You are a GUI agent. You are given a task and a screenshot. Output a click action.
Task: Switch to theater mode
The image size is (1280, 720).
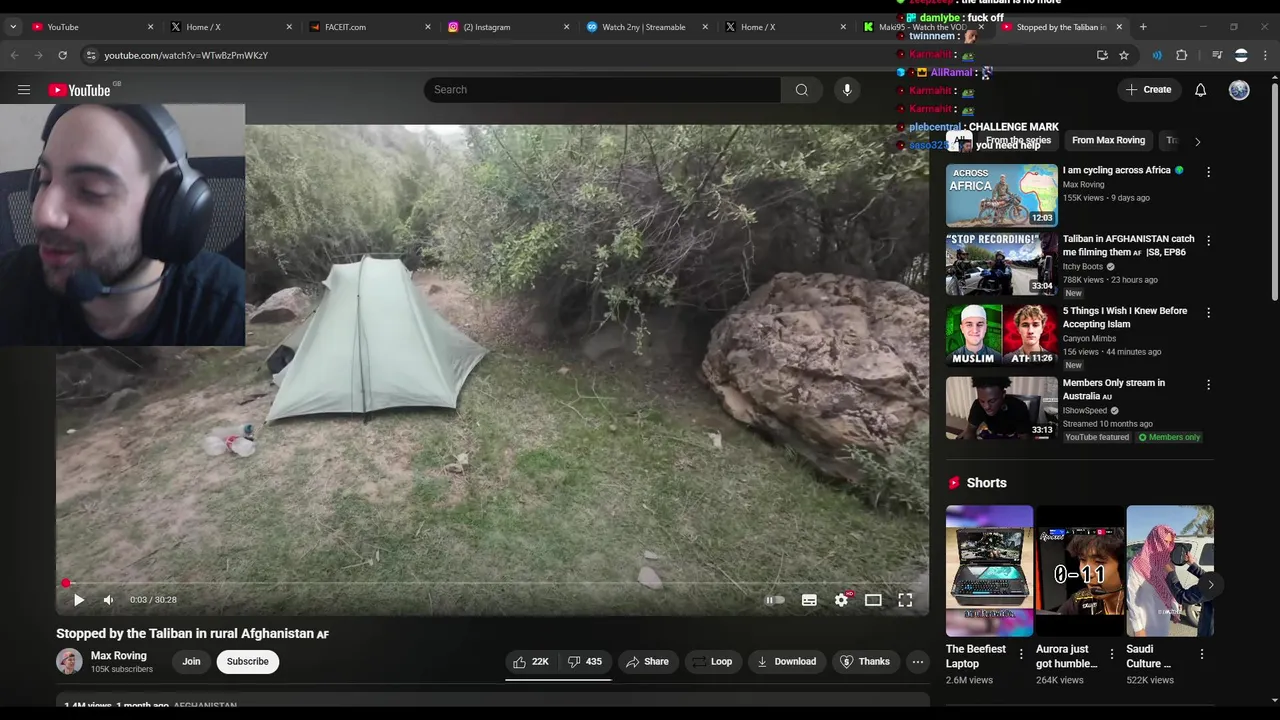point(873,600)
